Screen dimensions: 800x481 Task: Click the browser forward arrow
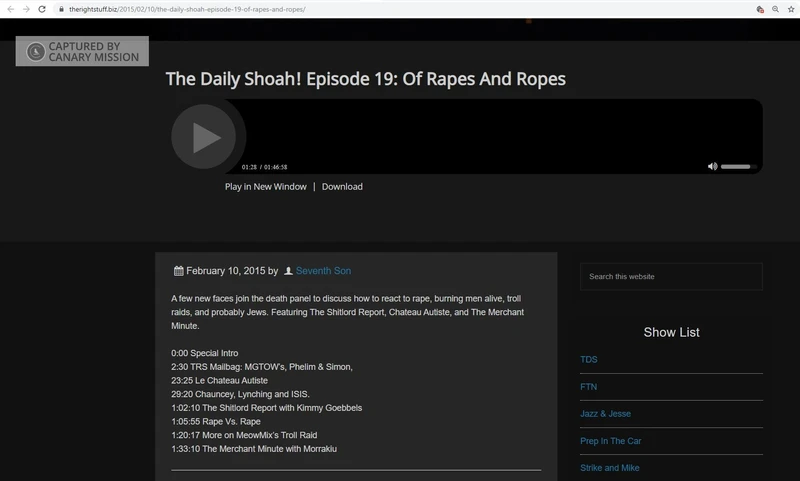pyautogui.click(x=24, y=8)
